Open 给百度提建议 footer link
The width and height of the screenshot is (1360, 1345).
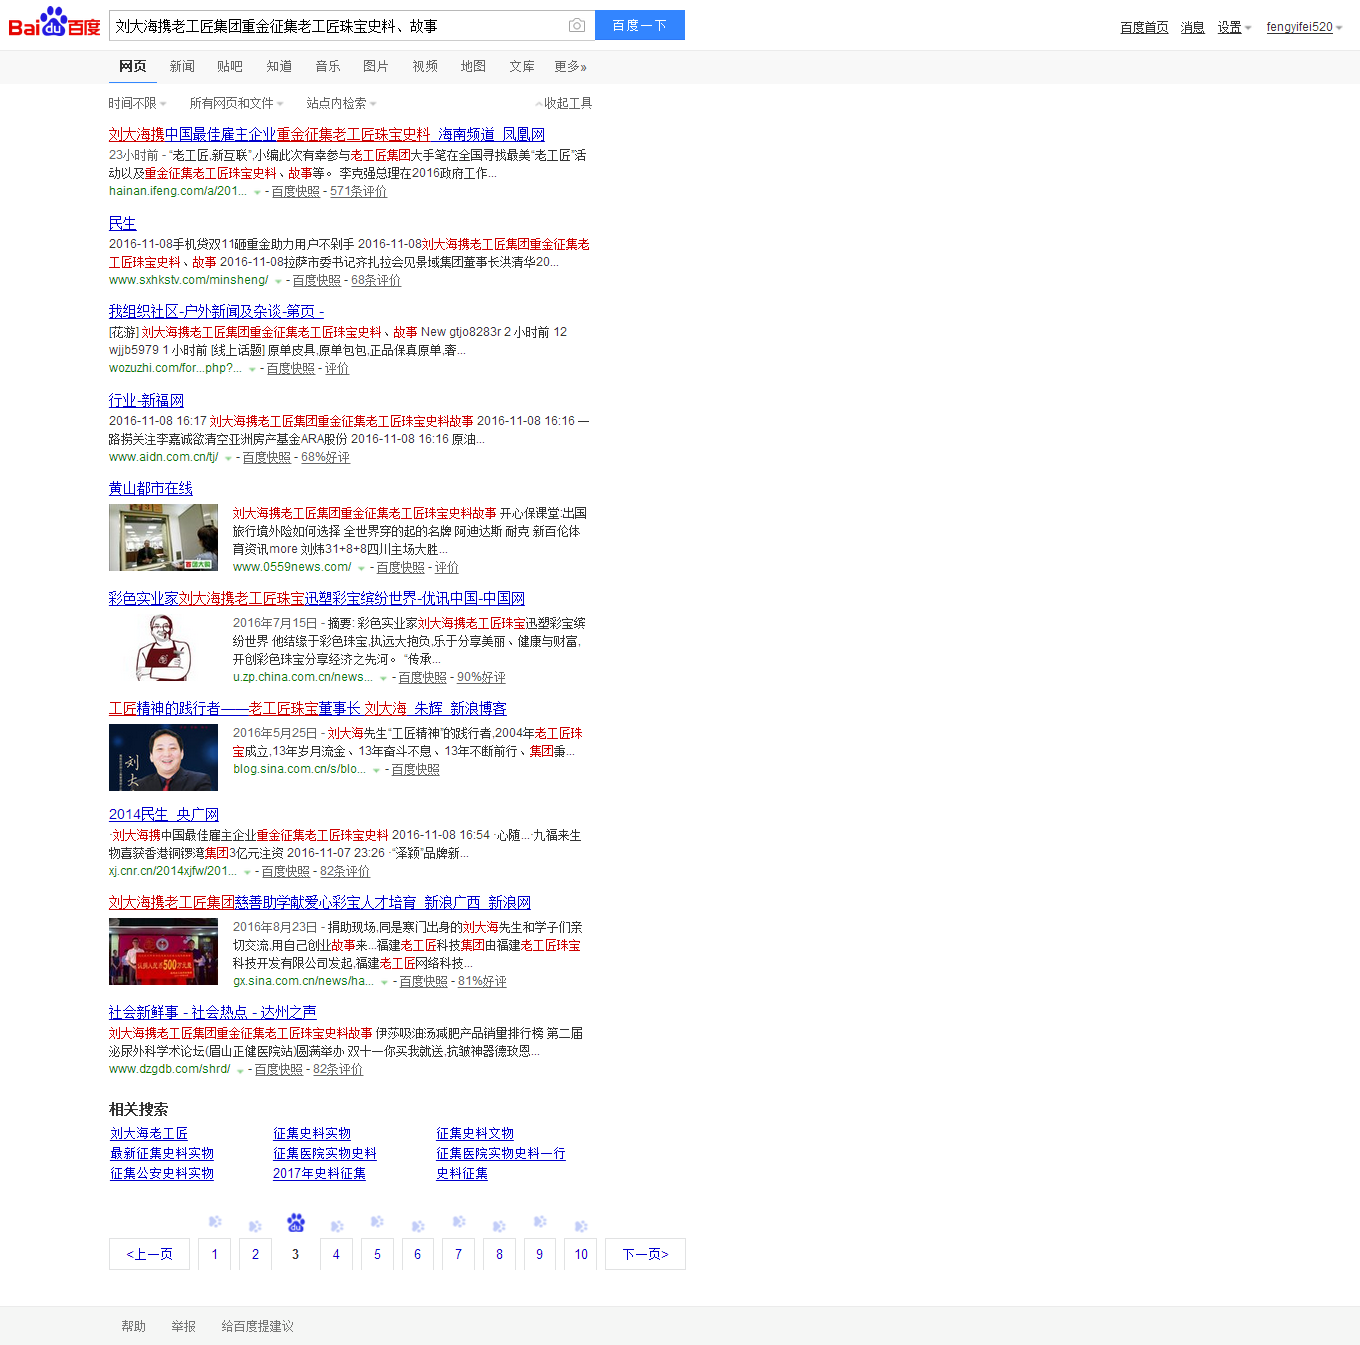coord(257,1326)
